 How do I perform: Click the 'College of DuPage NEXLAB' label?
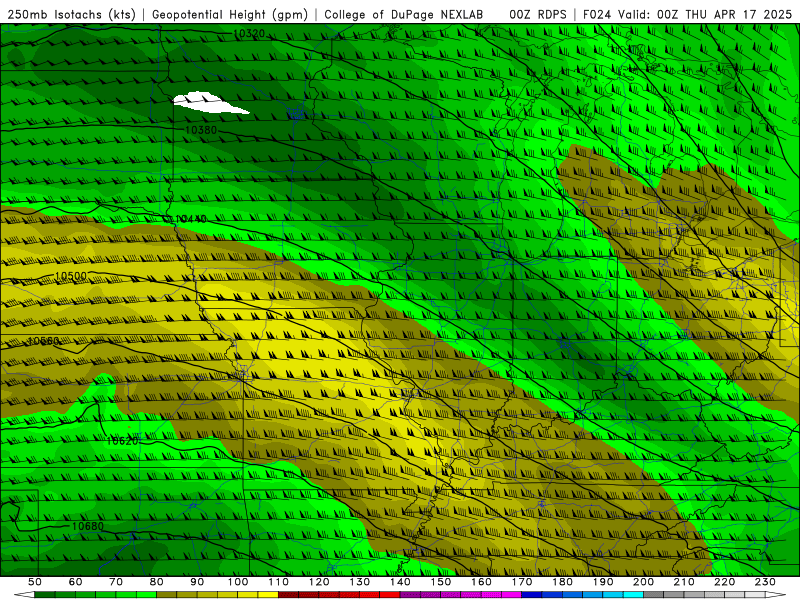403,15
